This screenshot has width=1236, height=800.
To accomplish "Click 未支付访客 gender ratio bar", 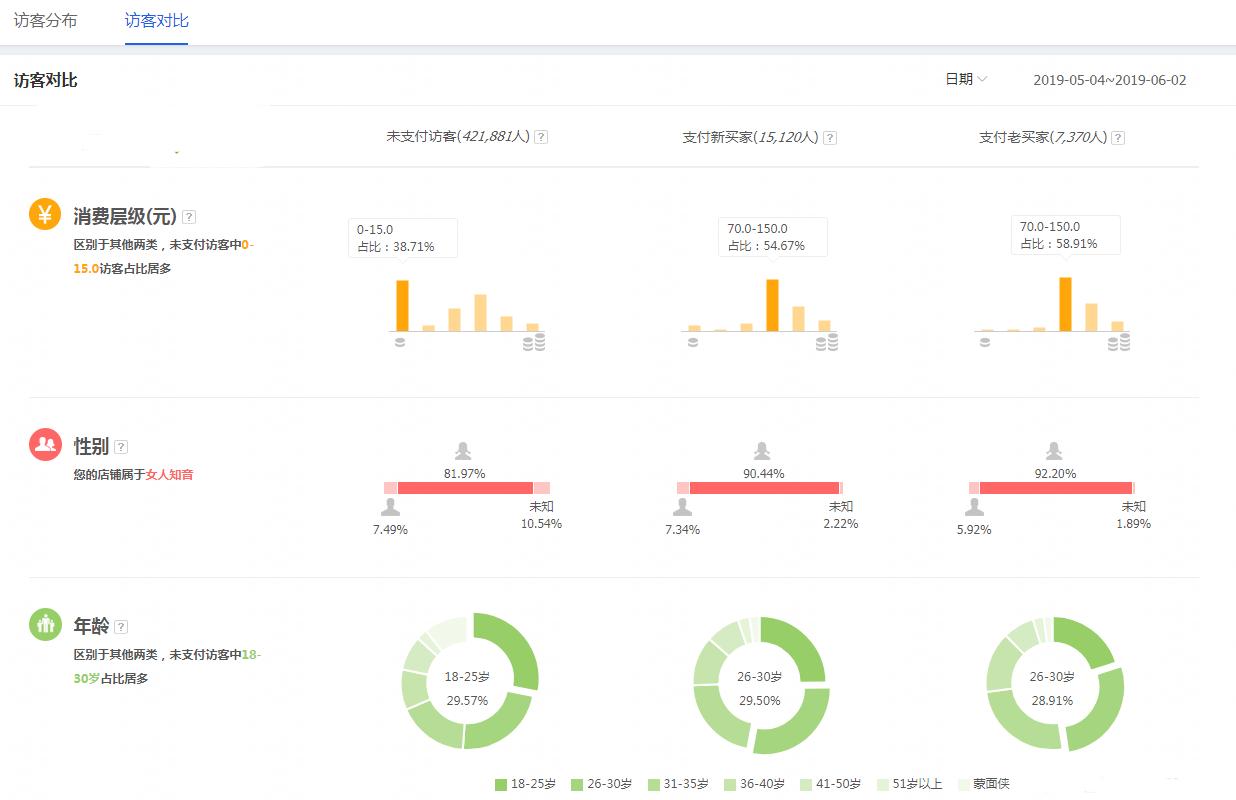I will (466, 488).
